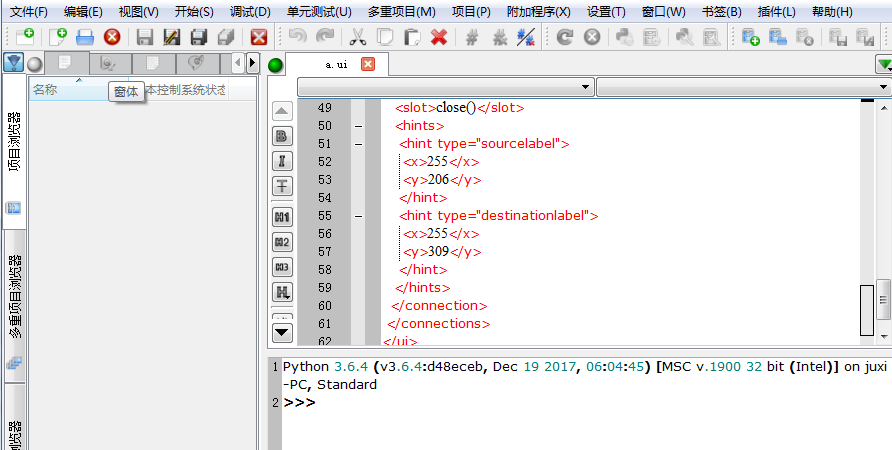Viewport: 892px width, 450px height.
Task: Close the a.ui editor tab
Action: click(367, 64)
